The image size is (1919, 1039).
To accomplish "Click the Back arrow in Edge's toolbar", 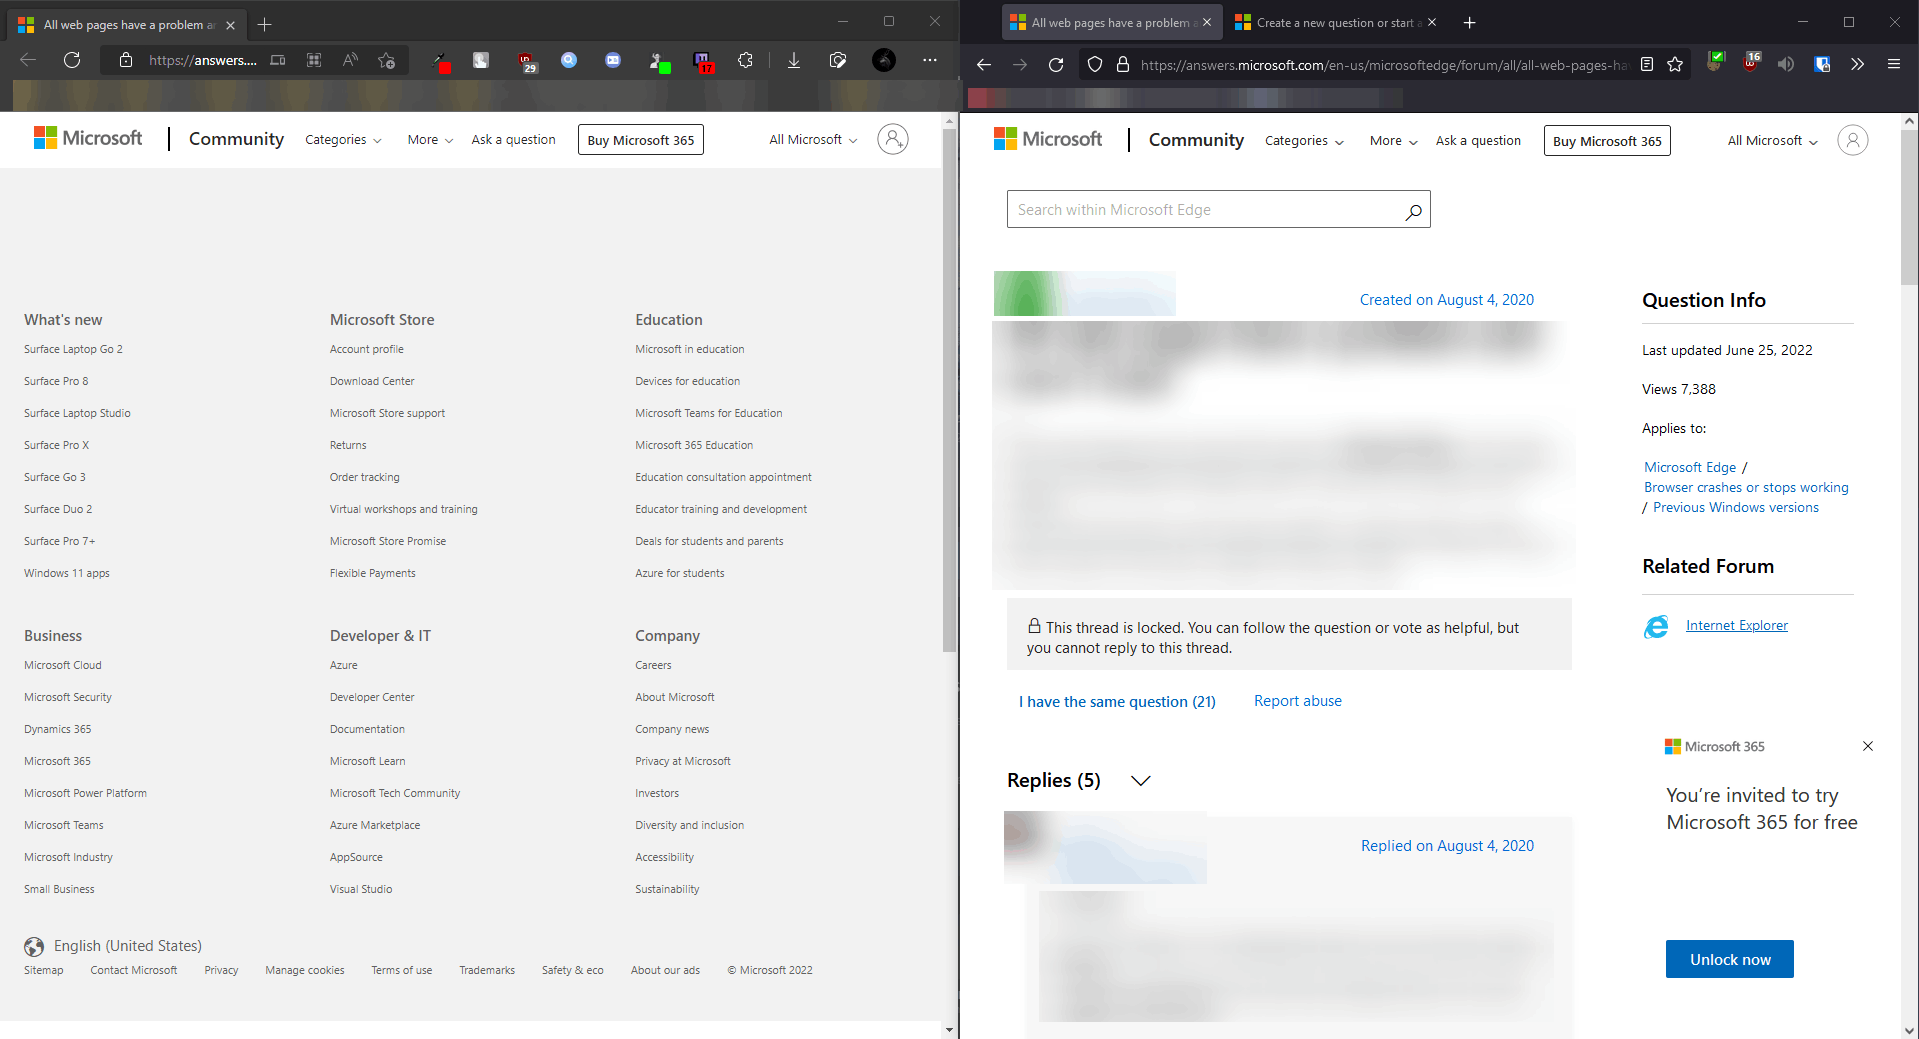I will pos(28,60).
